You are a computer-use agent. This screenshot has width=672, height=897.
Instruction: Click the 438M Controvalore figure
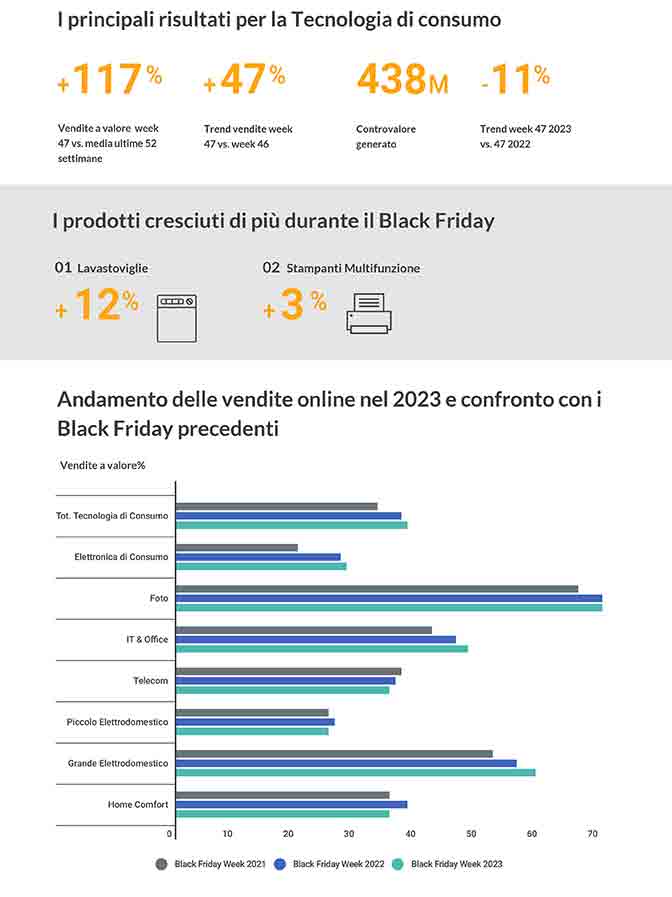coord(402,81)
